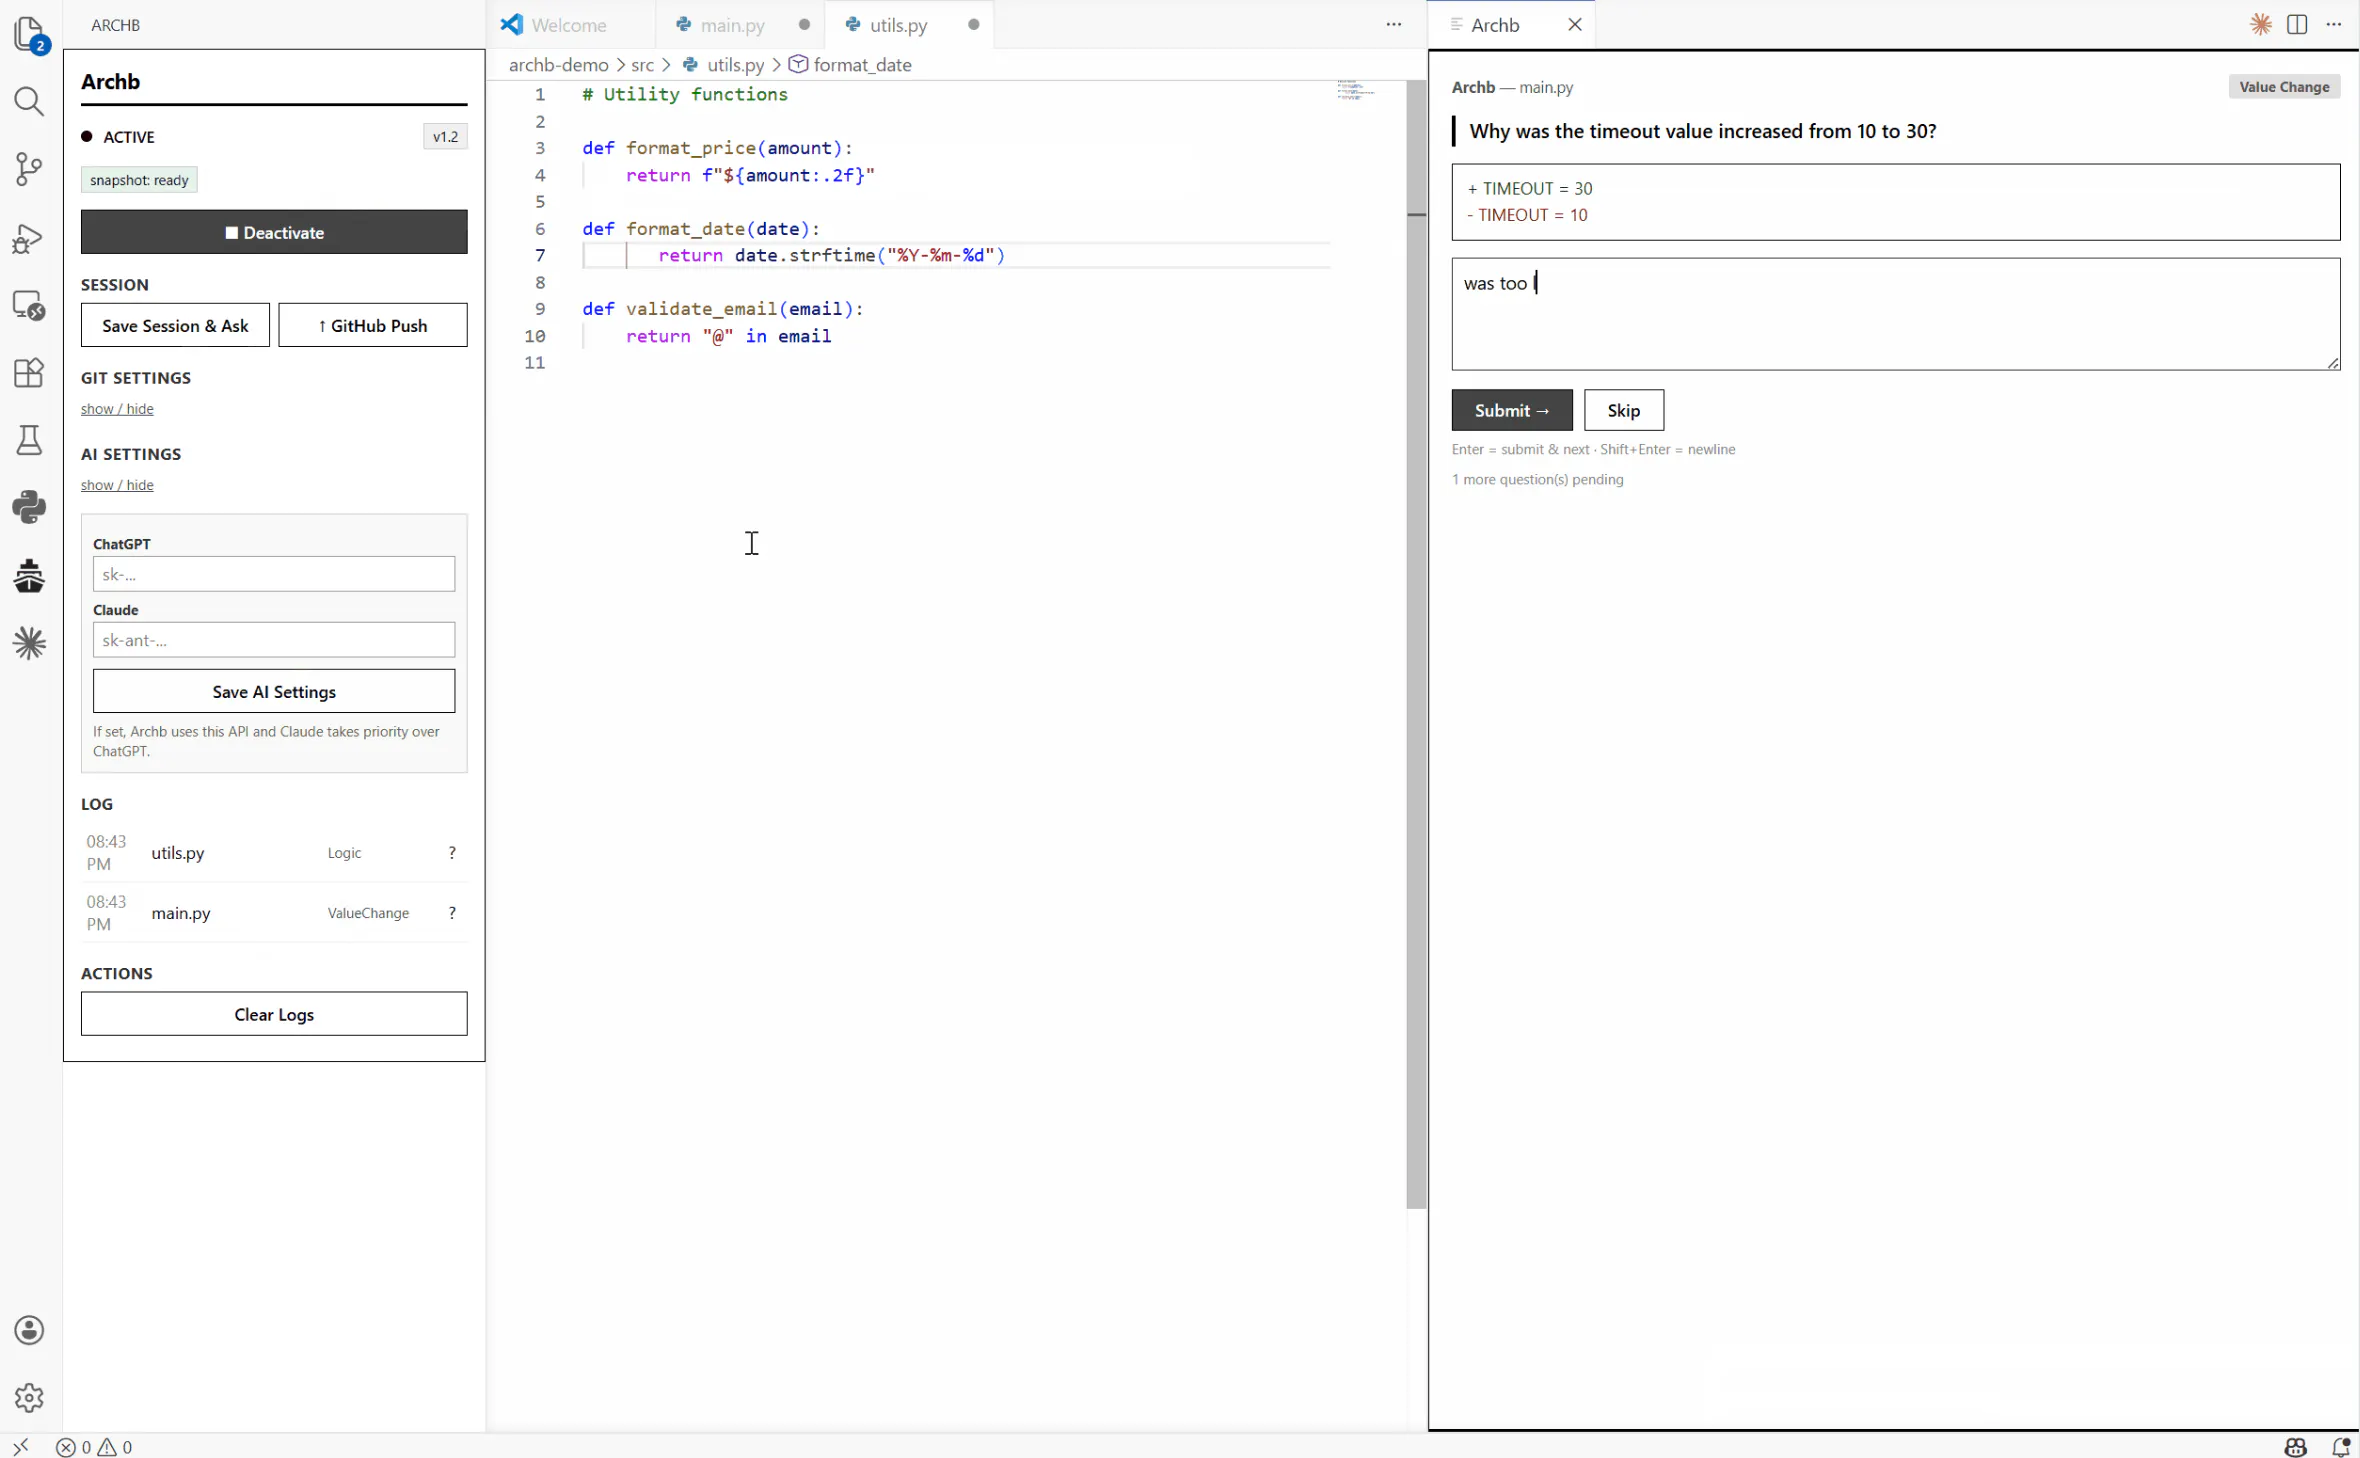Click the remote window icon in status bar
This screenshot has width=2360, height=1458.
[x=20, y=1446]
